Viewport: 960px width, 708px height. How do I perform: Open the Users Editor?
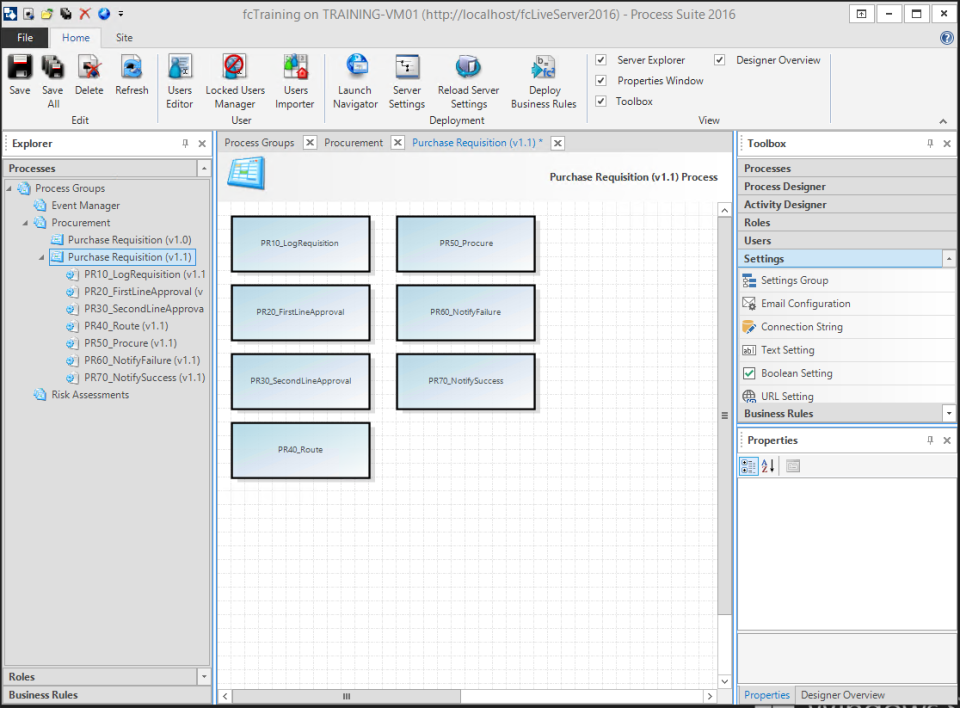(179, 80)
